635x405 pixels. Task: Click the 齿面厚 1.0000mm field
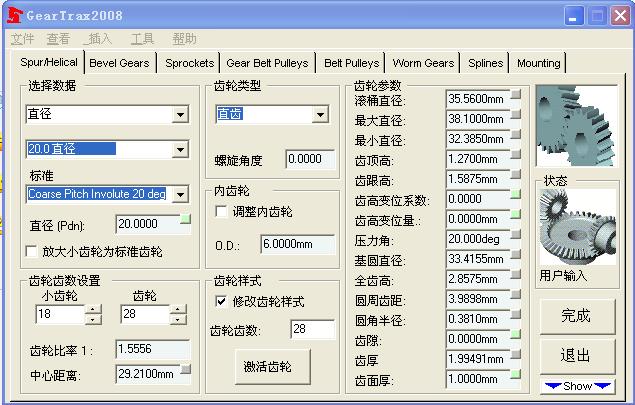(x=482, y=379)
